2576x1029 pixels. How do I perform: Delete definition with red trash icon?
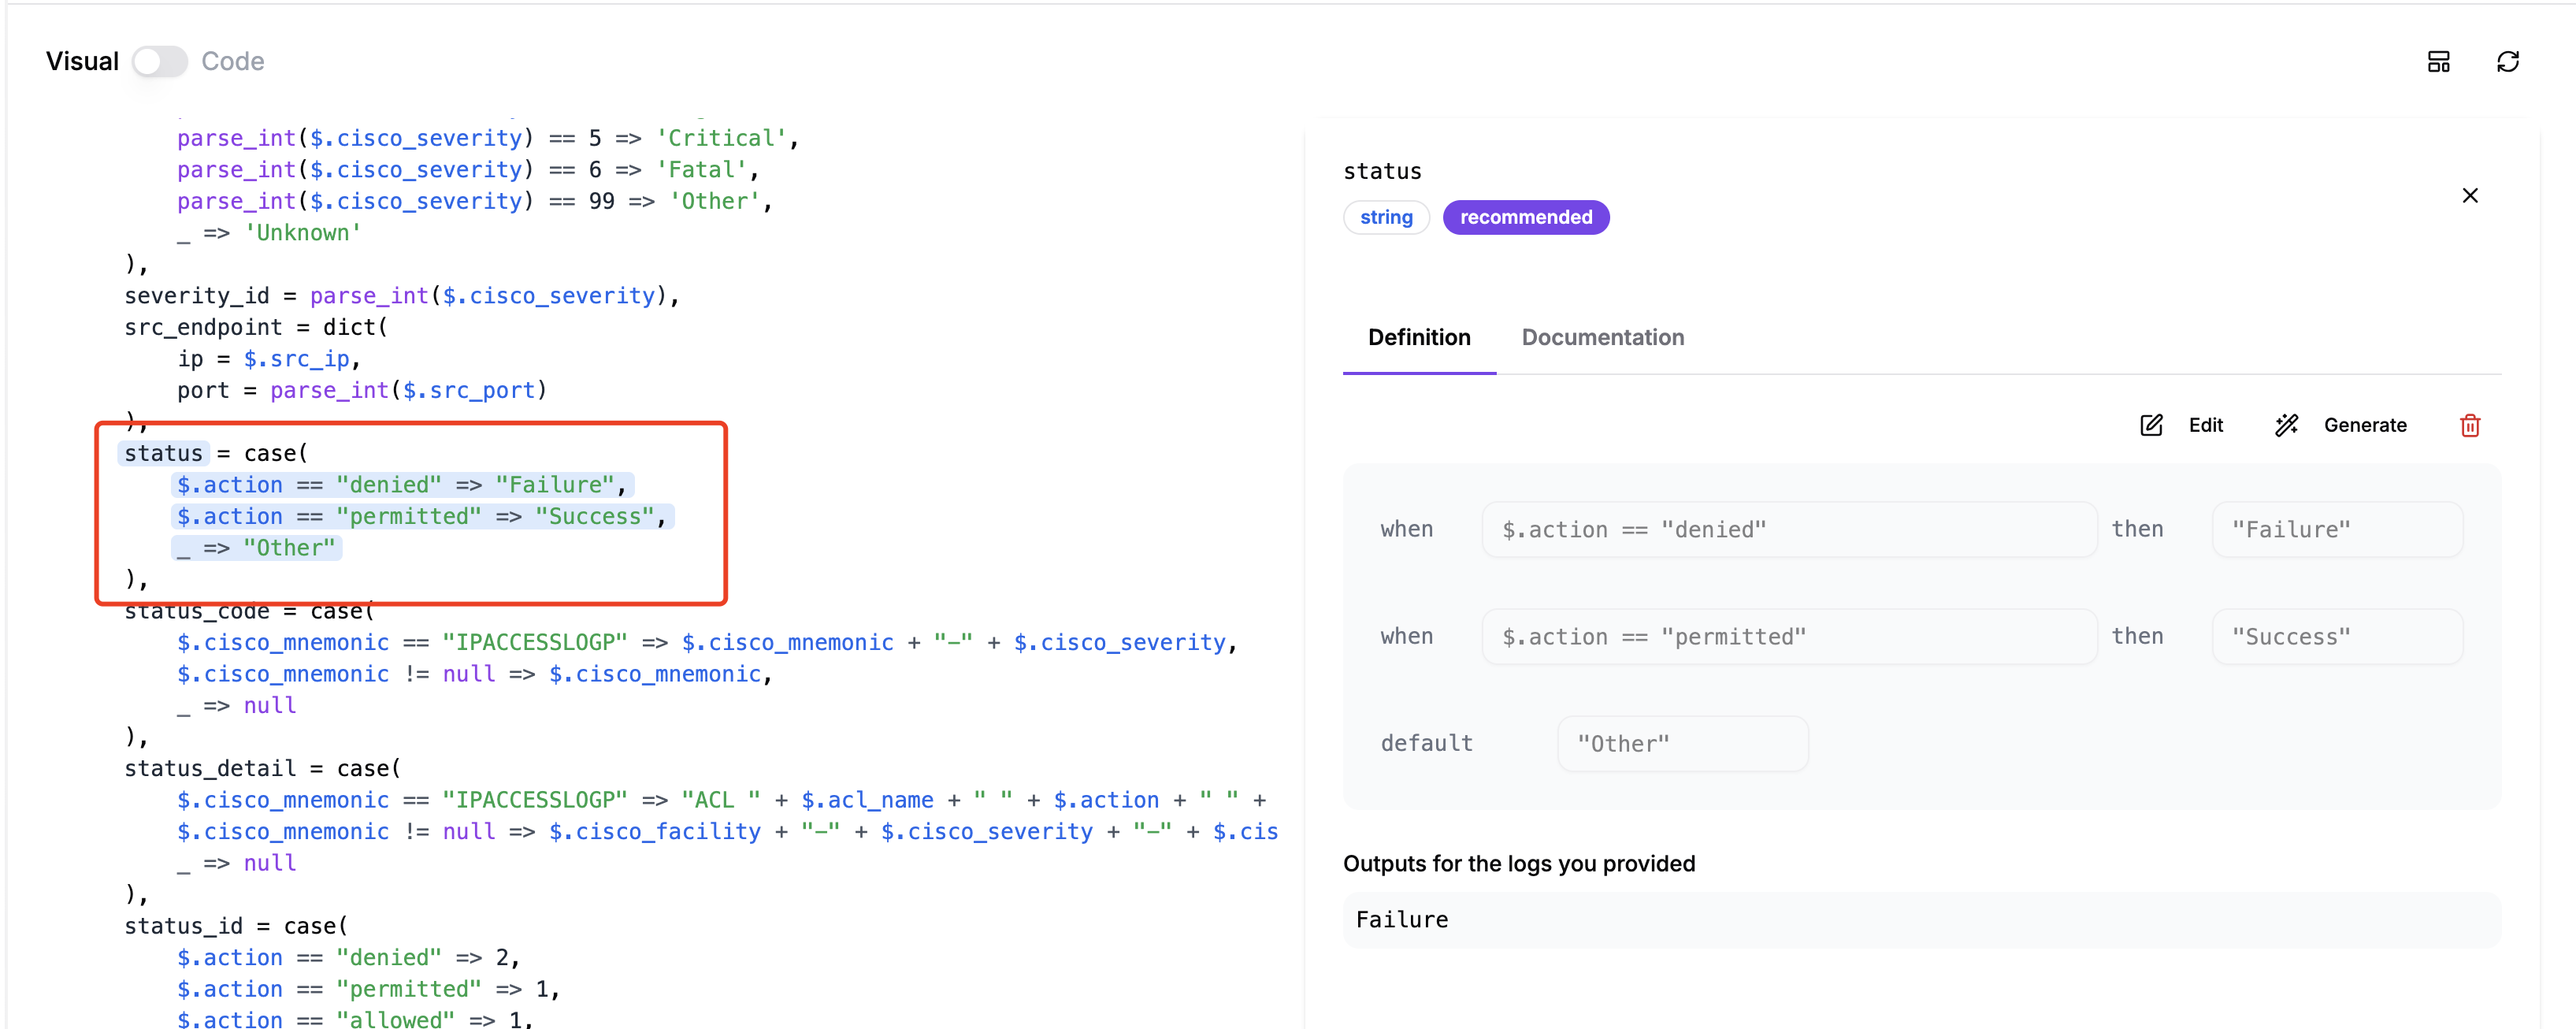[x=2469, y=425]
